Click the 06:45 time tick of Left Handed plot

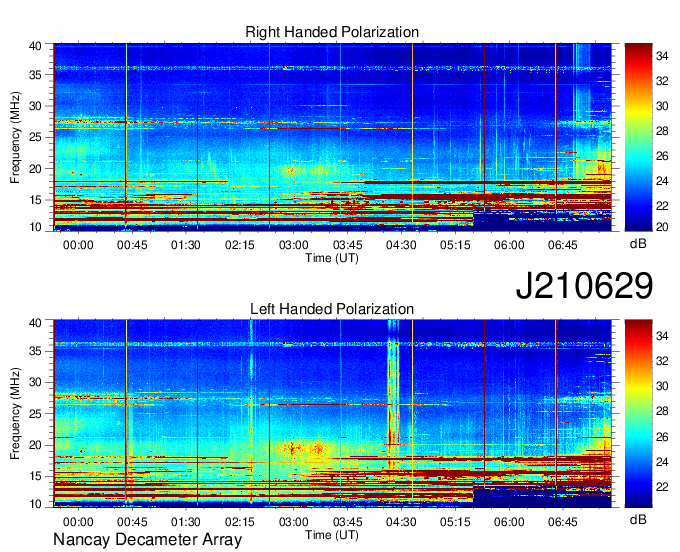pyautogui.click(x=563, y=522)
